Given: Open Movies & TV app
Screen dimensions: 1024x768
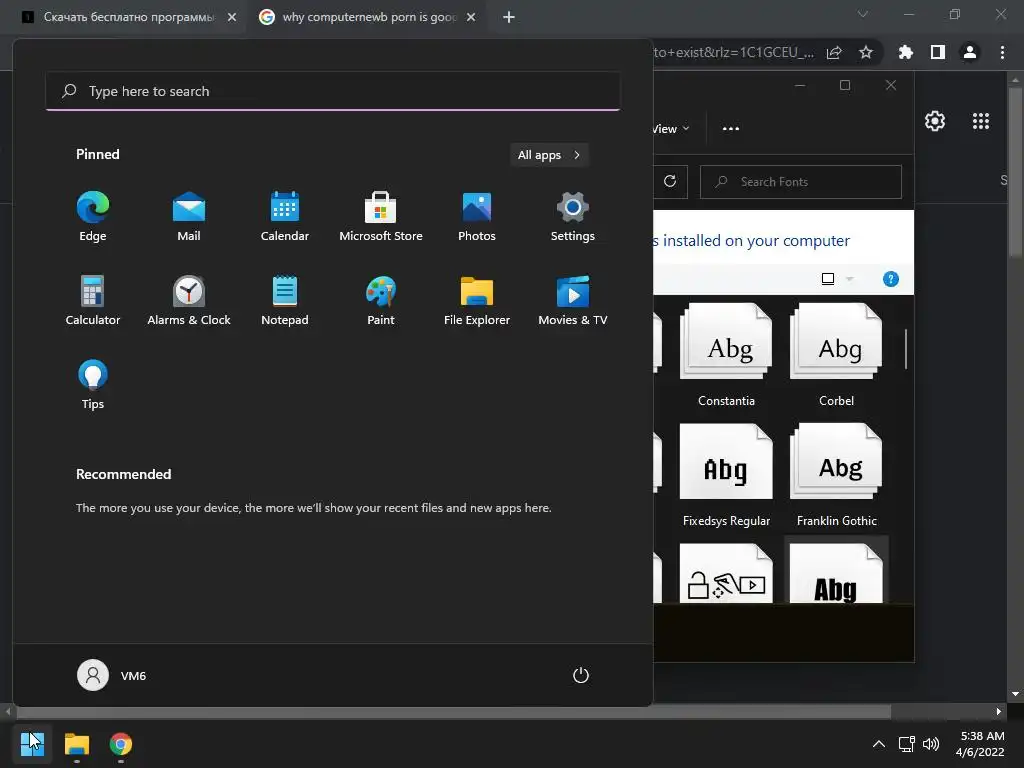Looking at the screenshot, I should click(573, 301).
